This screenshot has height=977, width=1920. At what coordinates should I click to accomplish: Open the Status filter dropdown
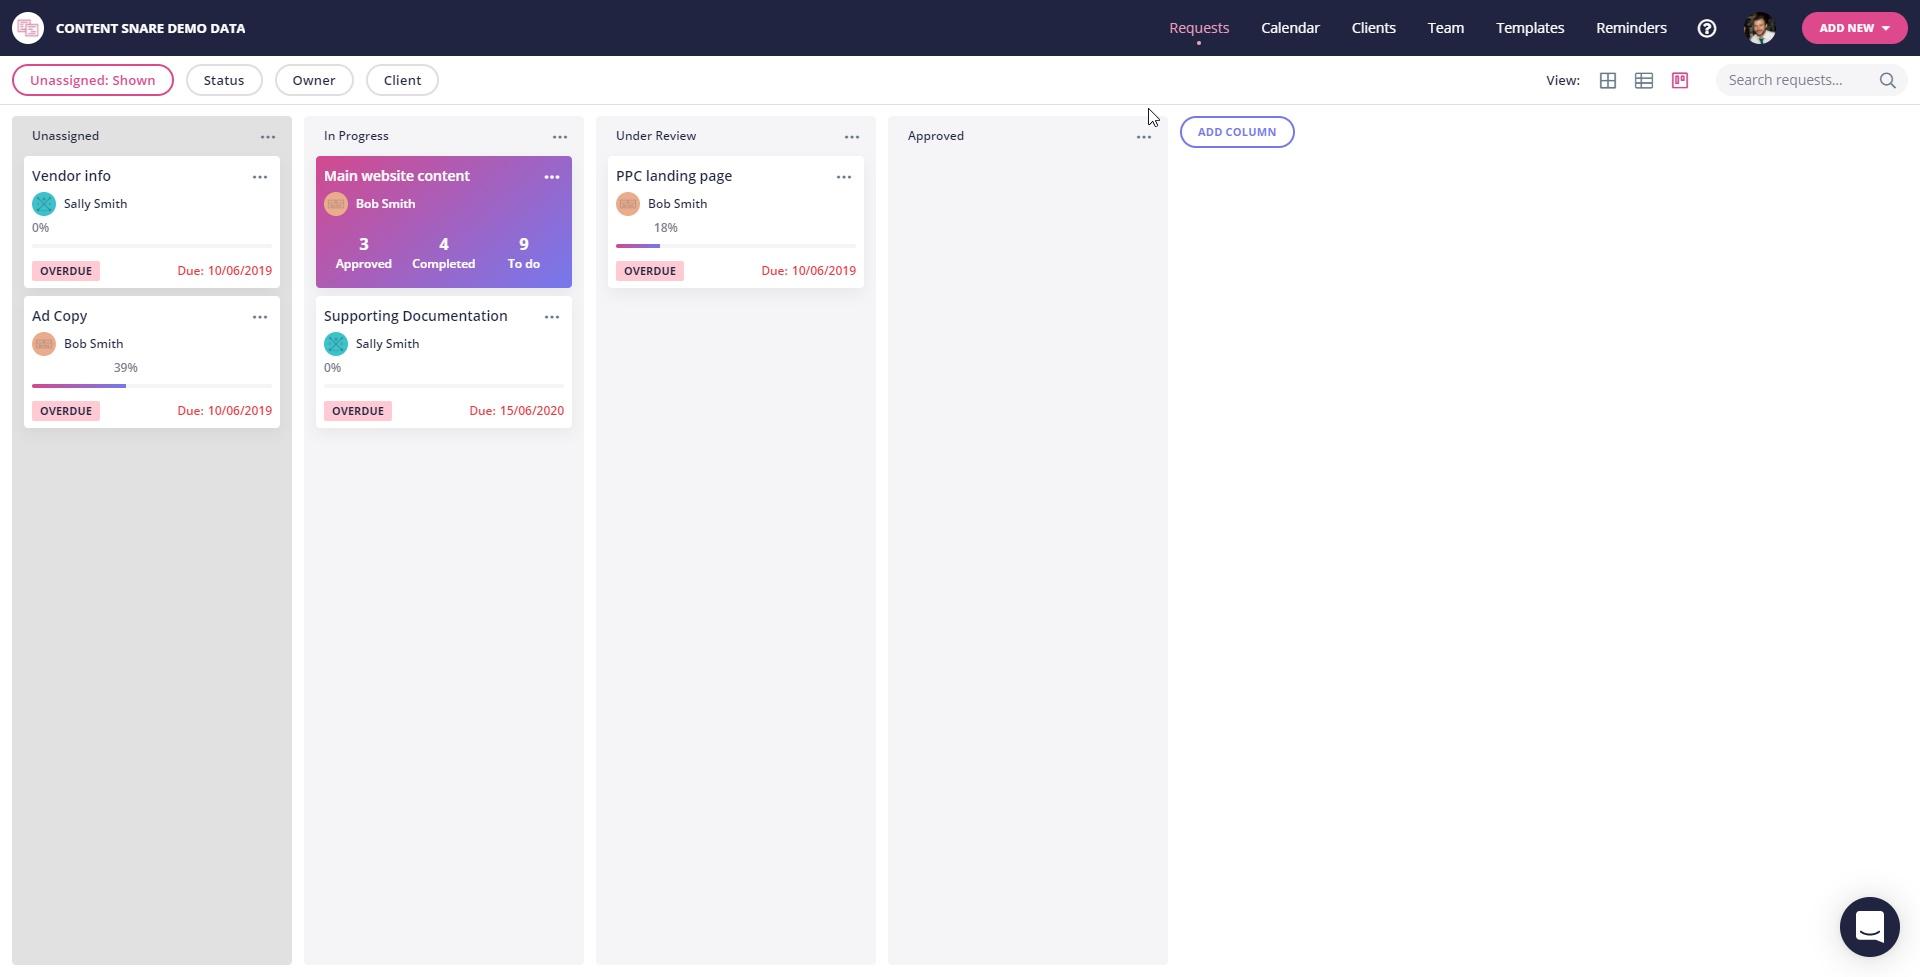pyautogui.click(x=224, y=80)
